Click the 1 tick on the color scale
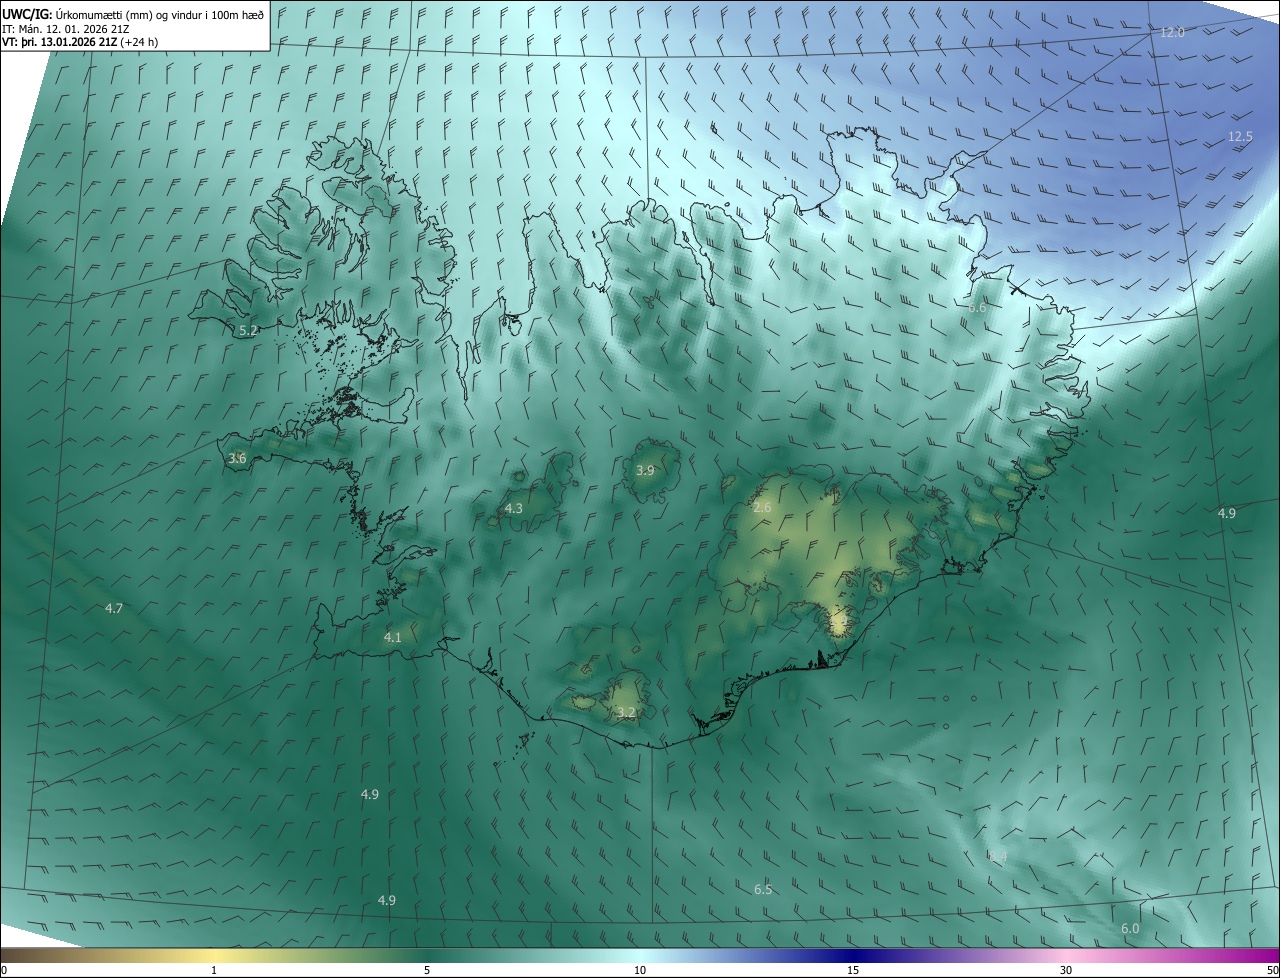1280x978 pixels. (215, 970)
